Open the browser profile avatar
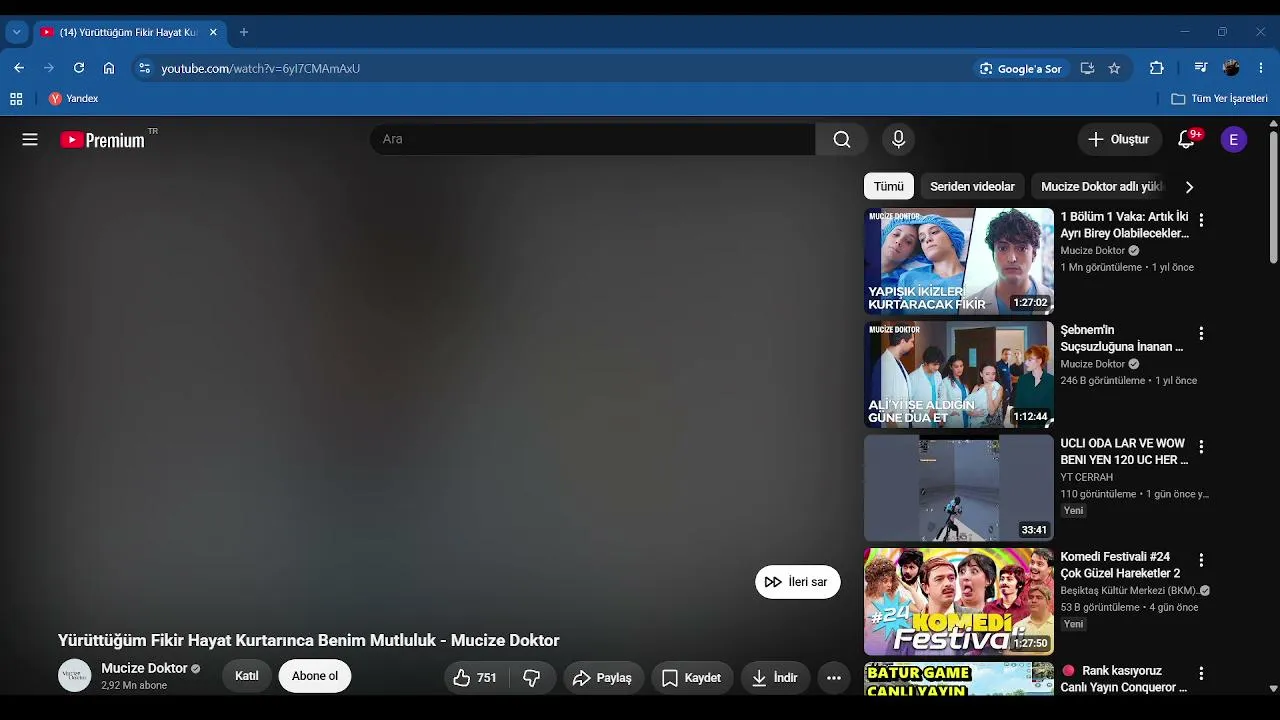 [1231, 68]
